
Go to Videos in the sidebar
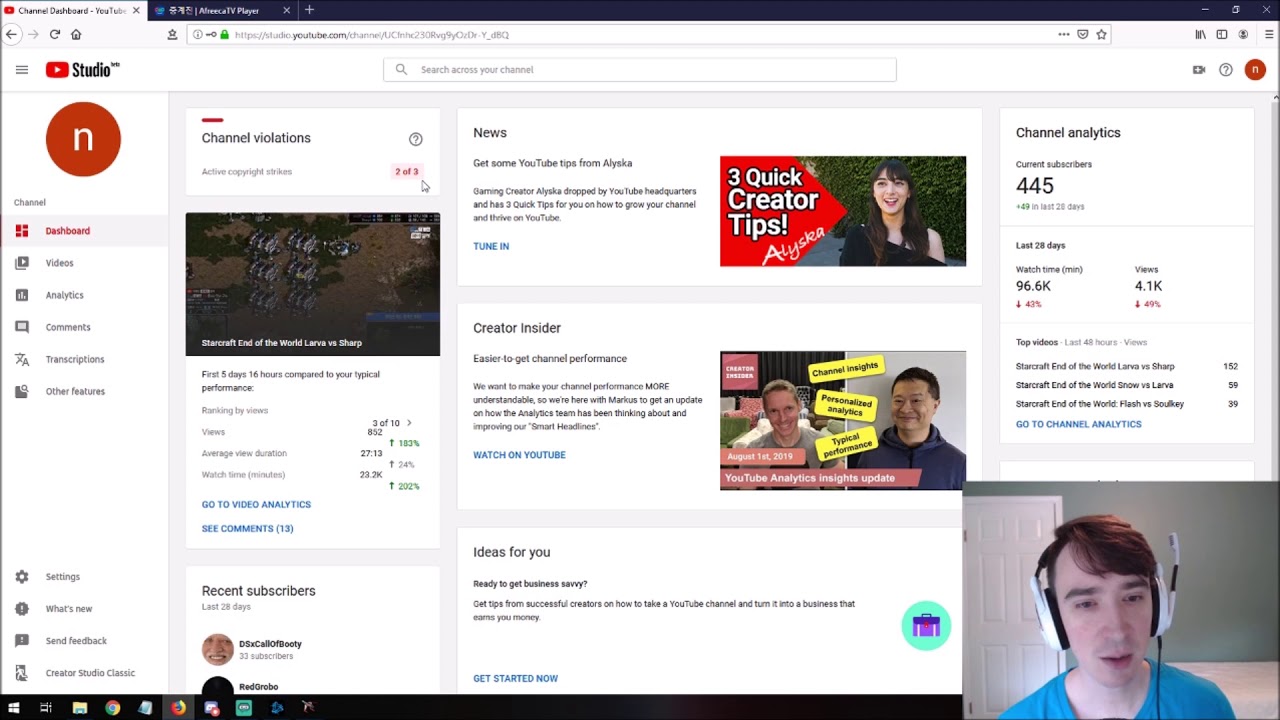[x=84, y=263]
